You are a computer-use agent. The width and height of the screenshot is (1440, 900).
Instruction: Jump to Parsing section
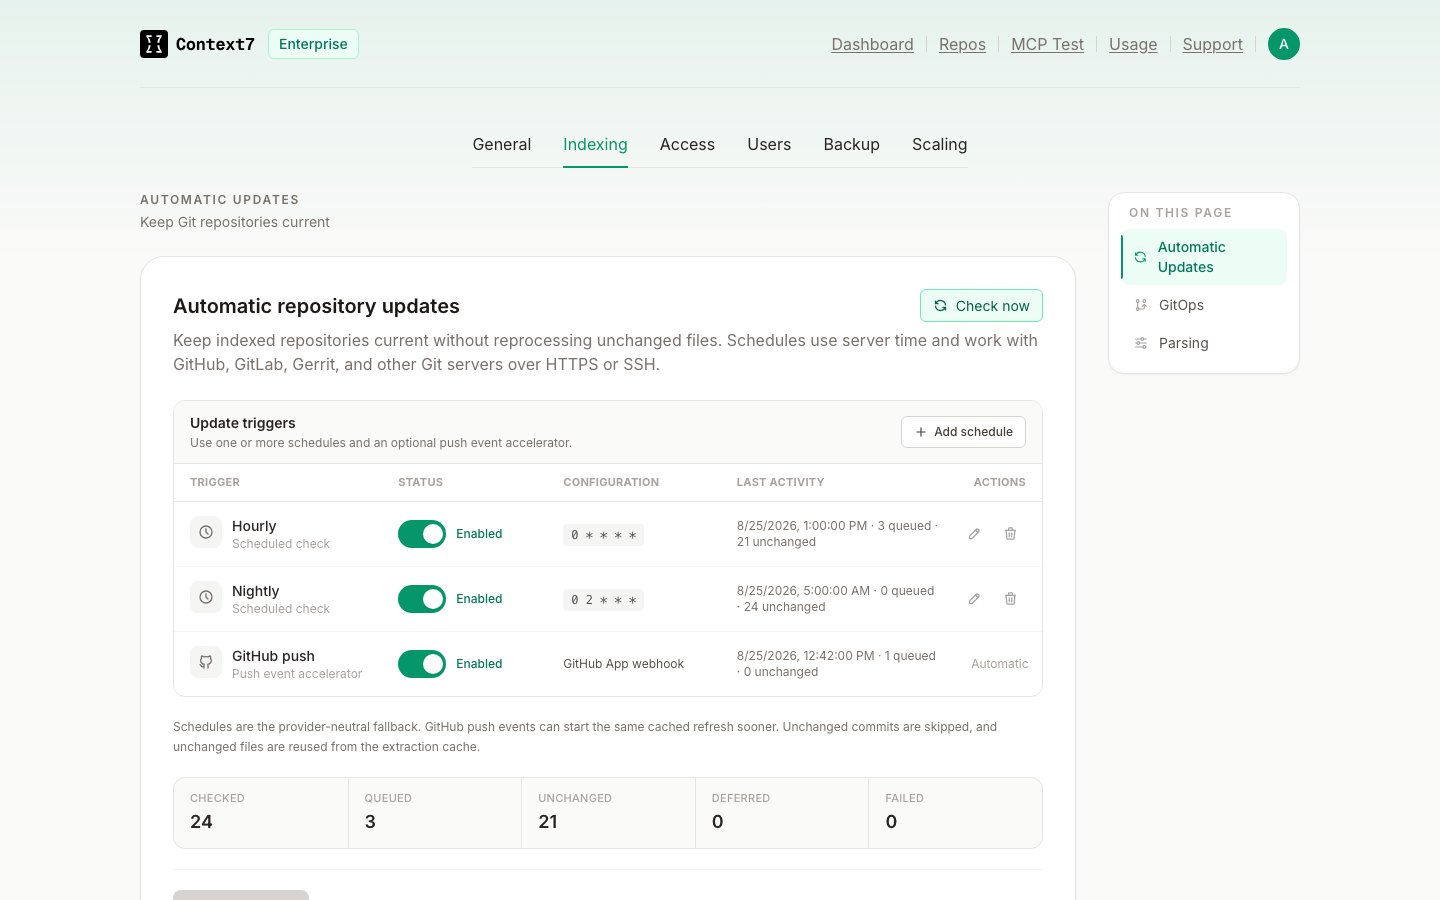[1204, 343]
